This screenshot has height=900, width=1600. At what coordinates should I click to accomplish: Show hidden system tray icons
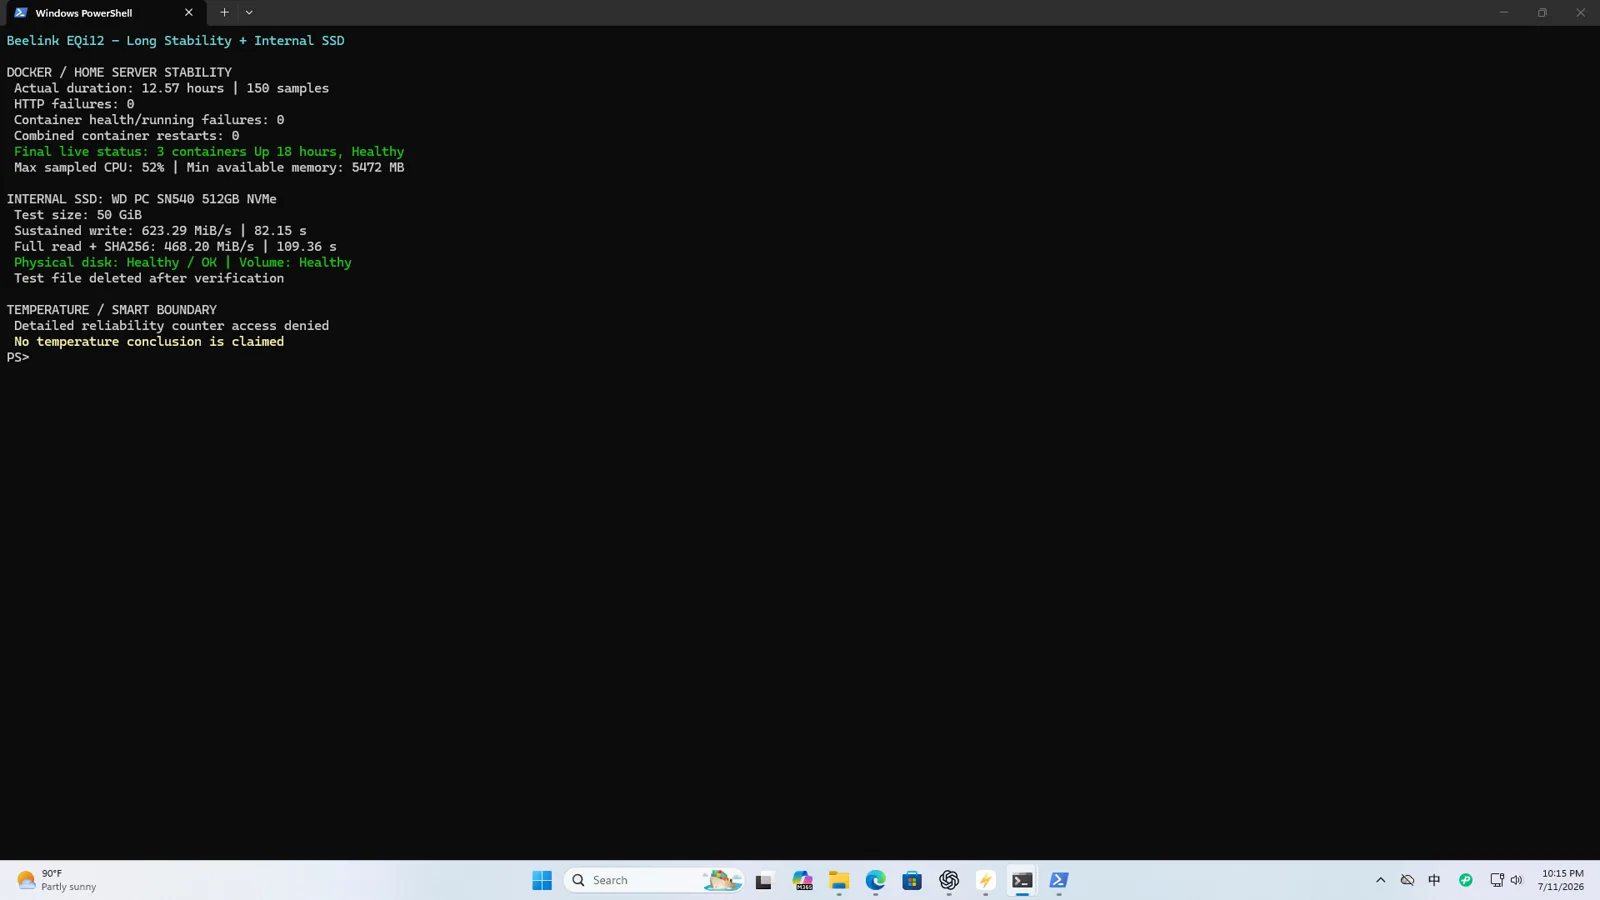click(x=1381, y=880)
